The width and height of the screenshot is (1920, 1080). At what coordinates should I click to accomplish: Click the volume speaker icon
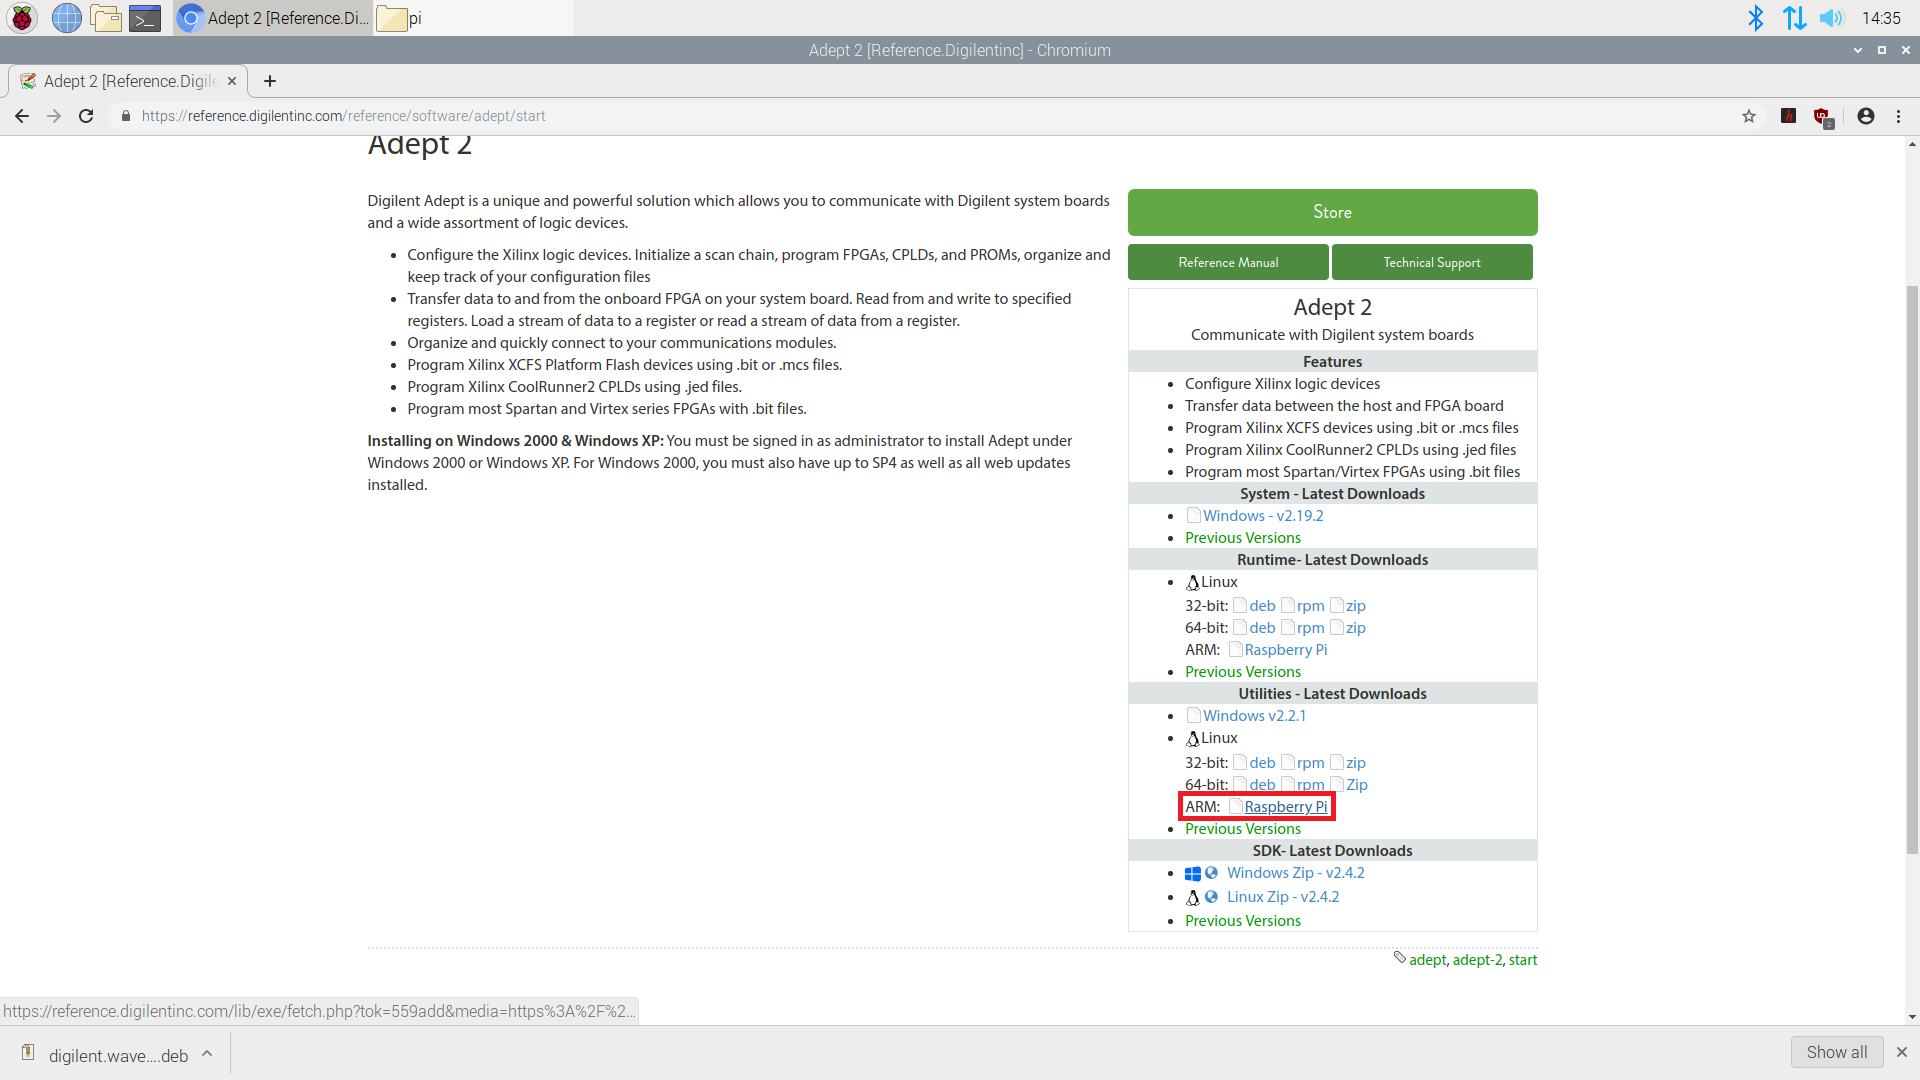click(x=1831, y=18)
